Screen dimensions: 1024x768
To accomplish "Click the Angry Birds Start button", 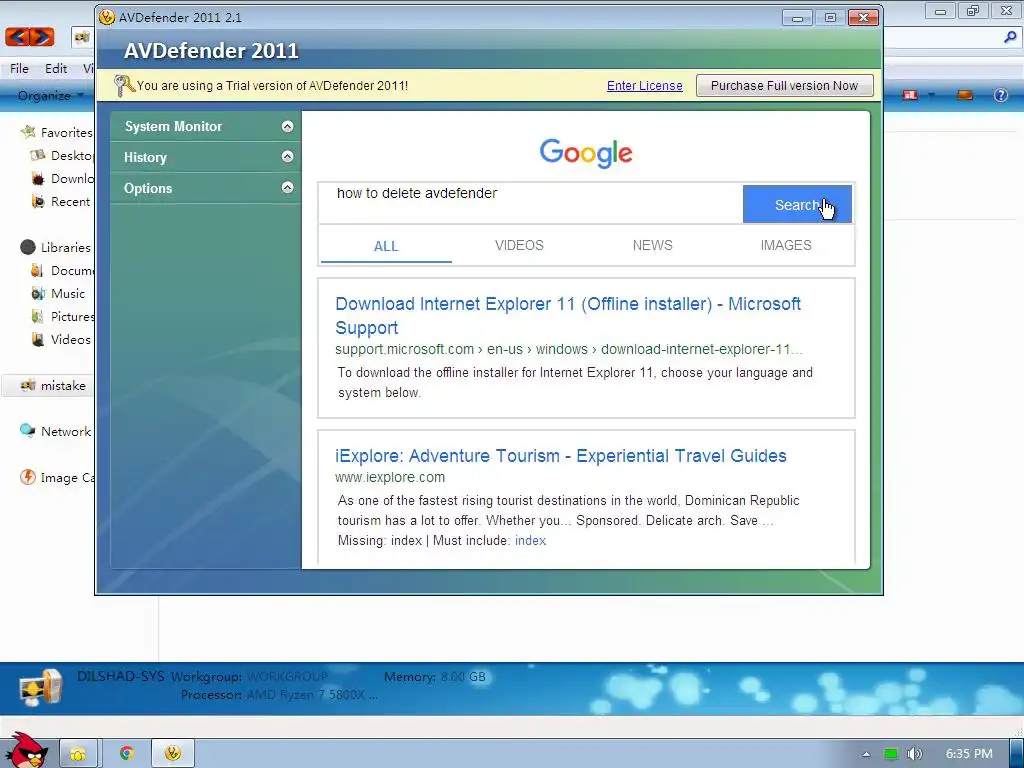I will pos(26,750).
